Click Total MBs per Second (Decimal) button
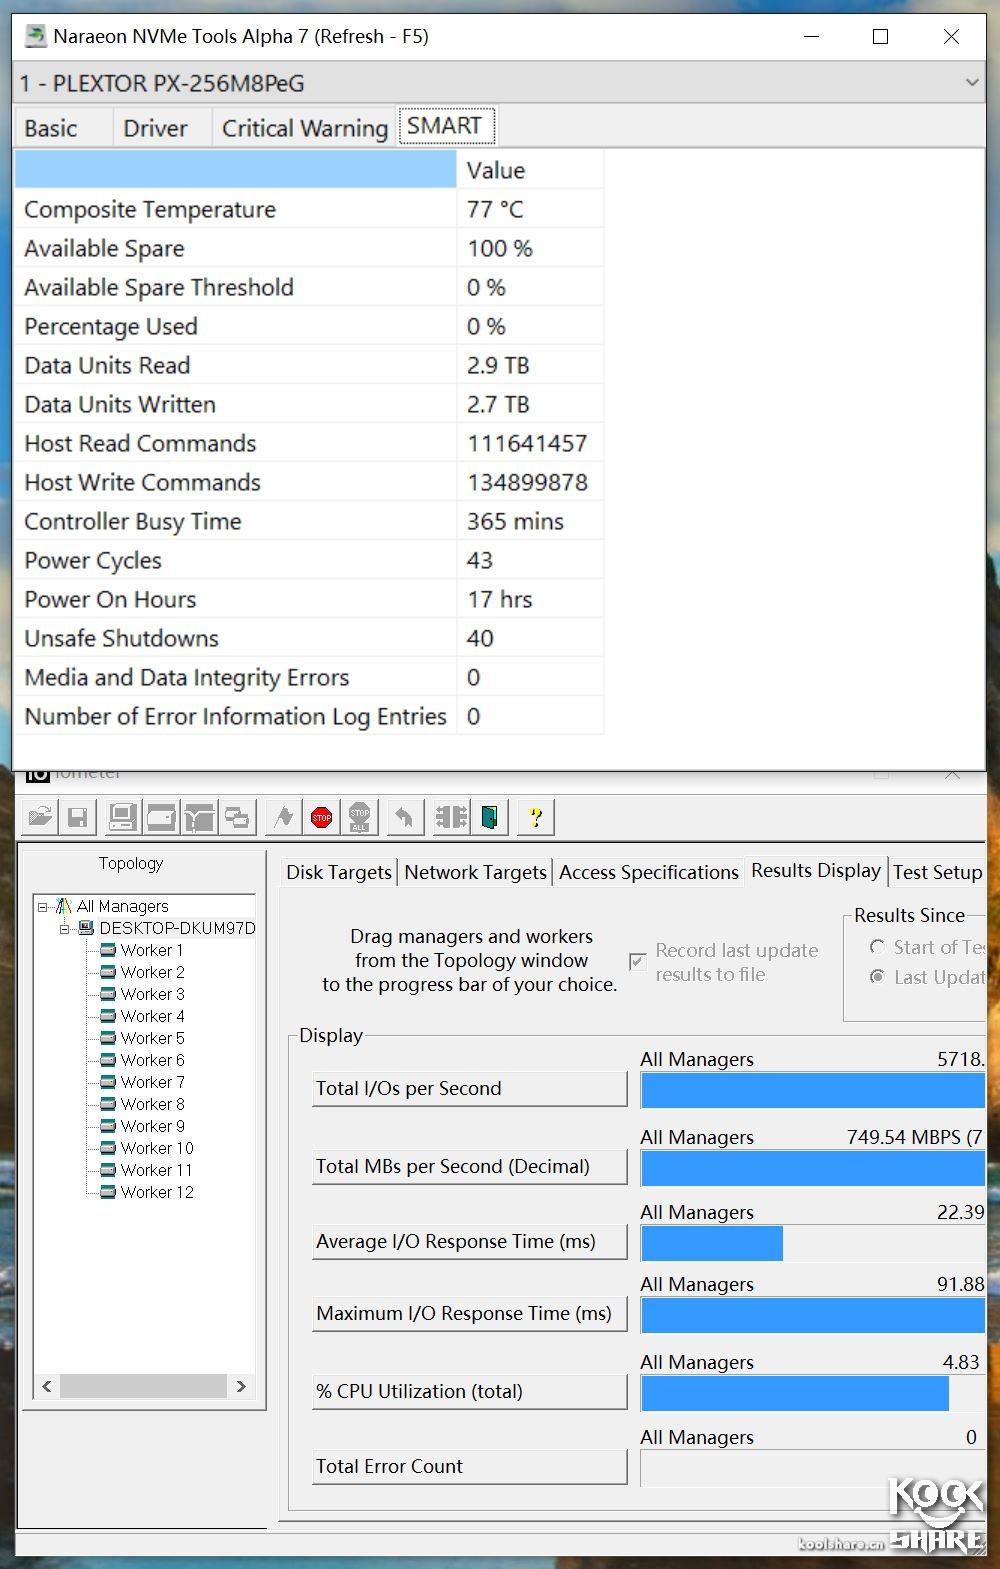The image size is (1000, 1569). pos(470,1166)
